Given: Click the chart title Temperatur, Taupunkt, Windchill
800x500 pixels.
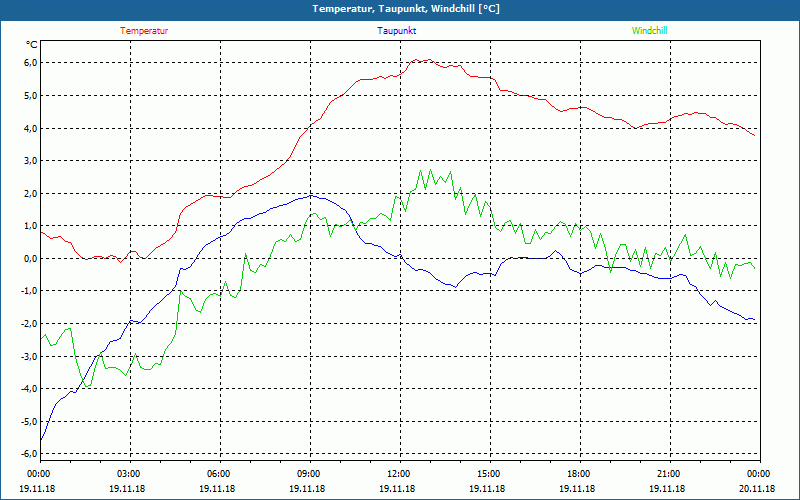Looking at the screenshot, I should pyautogui.click(x=406, y=9).
